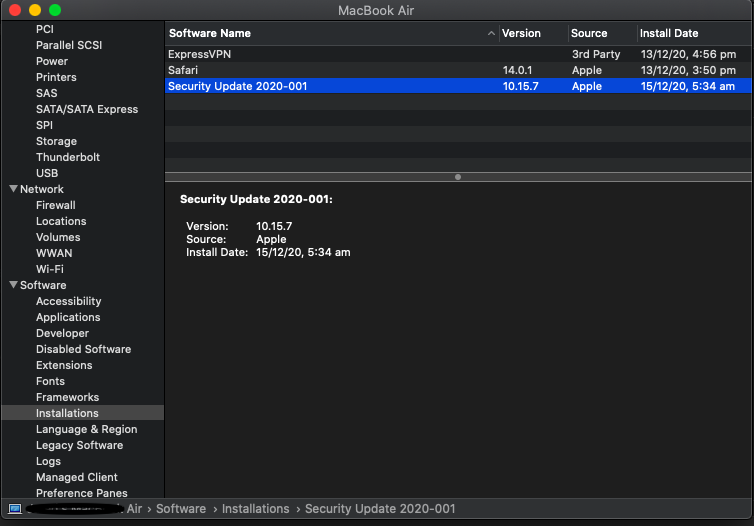Screen dimensions: 754x526
Task: Select Printers in the sidebar
Action: (56, 77)
